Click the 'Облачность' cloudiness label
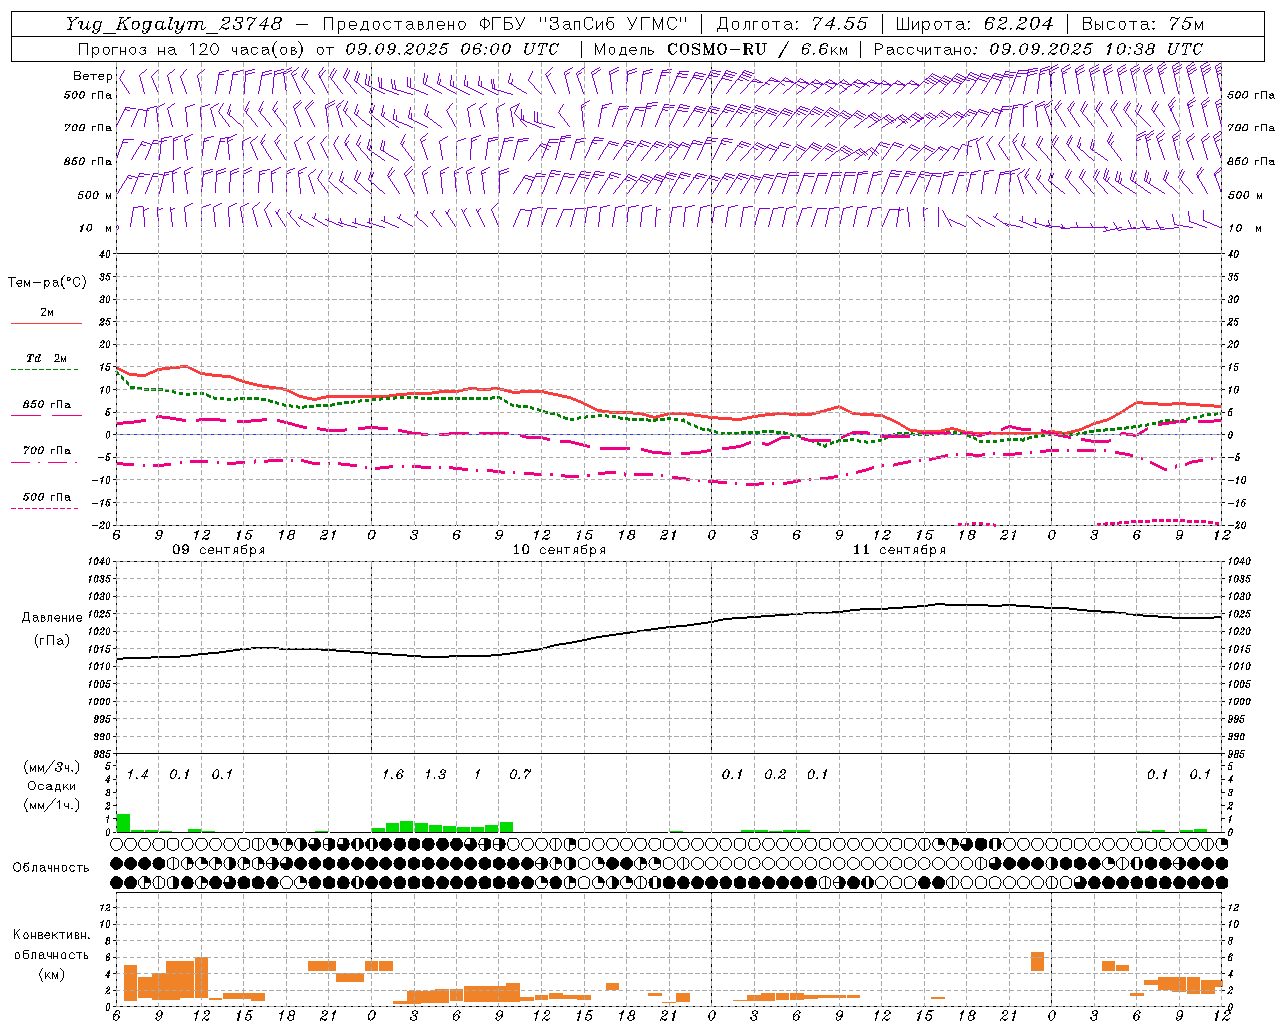This screenshot has height=1024, width=1280. (50, 867)
